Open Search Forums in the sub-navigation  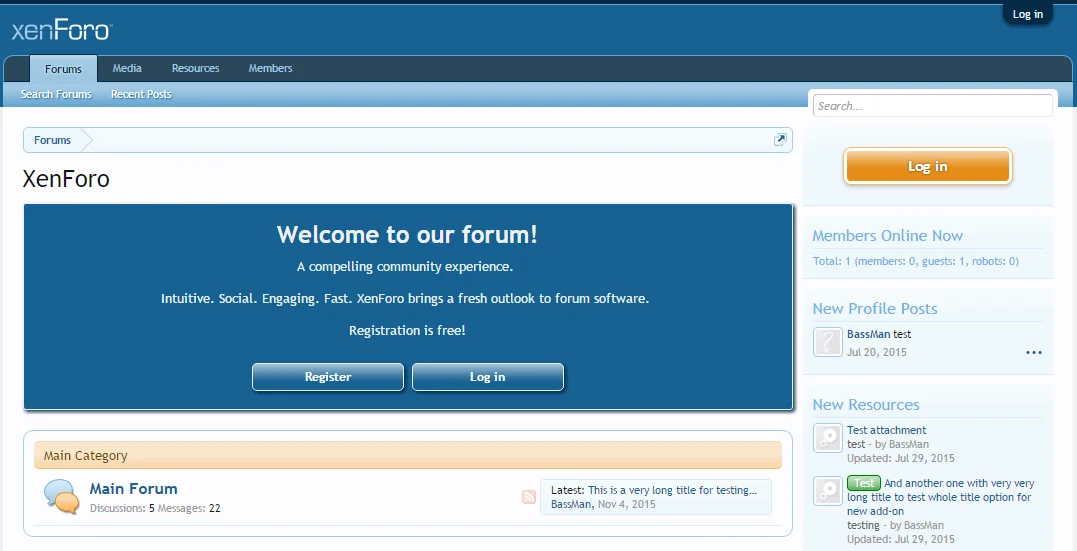pos(56,94)
